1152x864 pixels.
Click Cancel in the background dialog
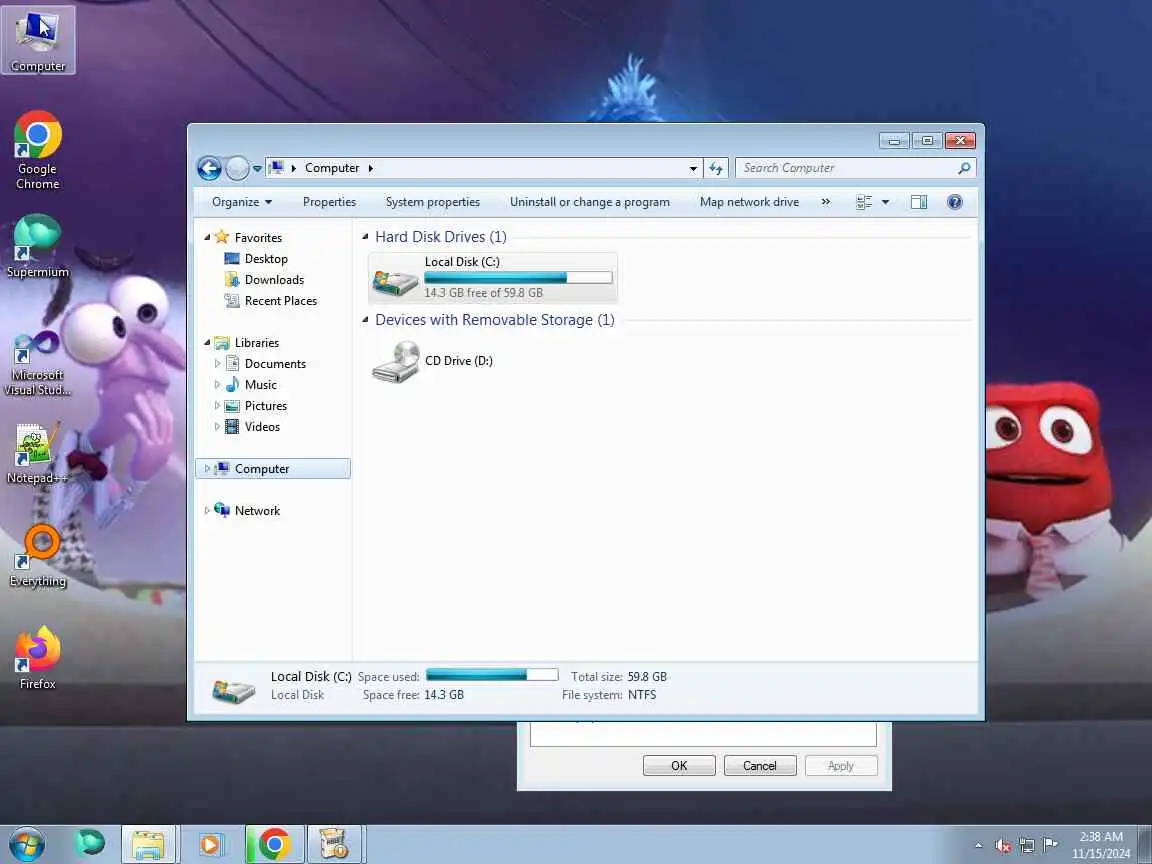(x=760, y=766)
